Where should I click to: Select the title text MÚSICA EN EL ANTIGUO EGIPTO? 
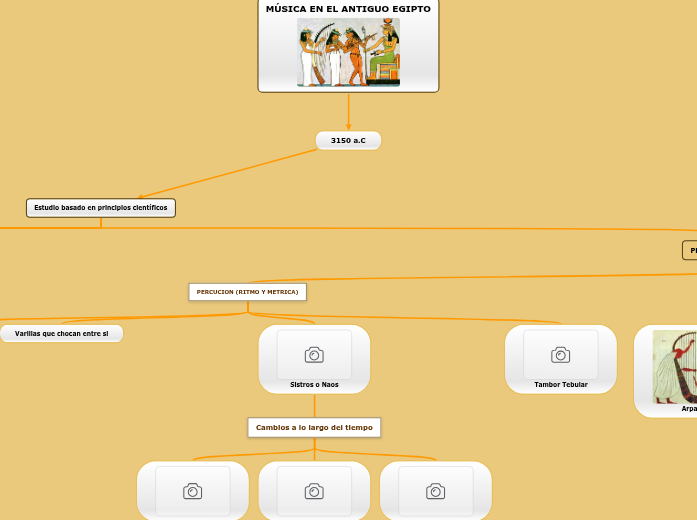pos(348,9)
